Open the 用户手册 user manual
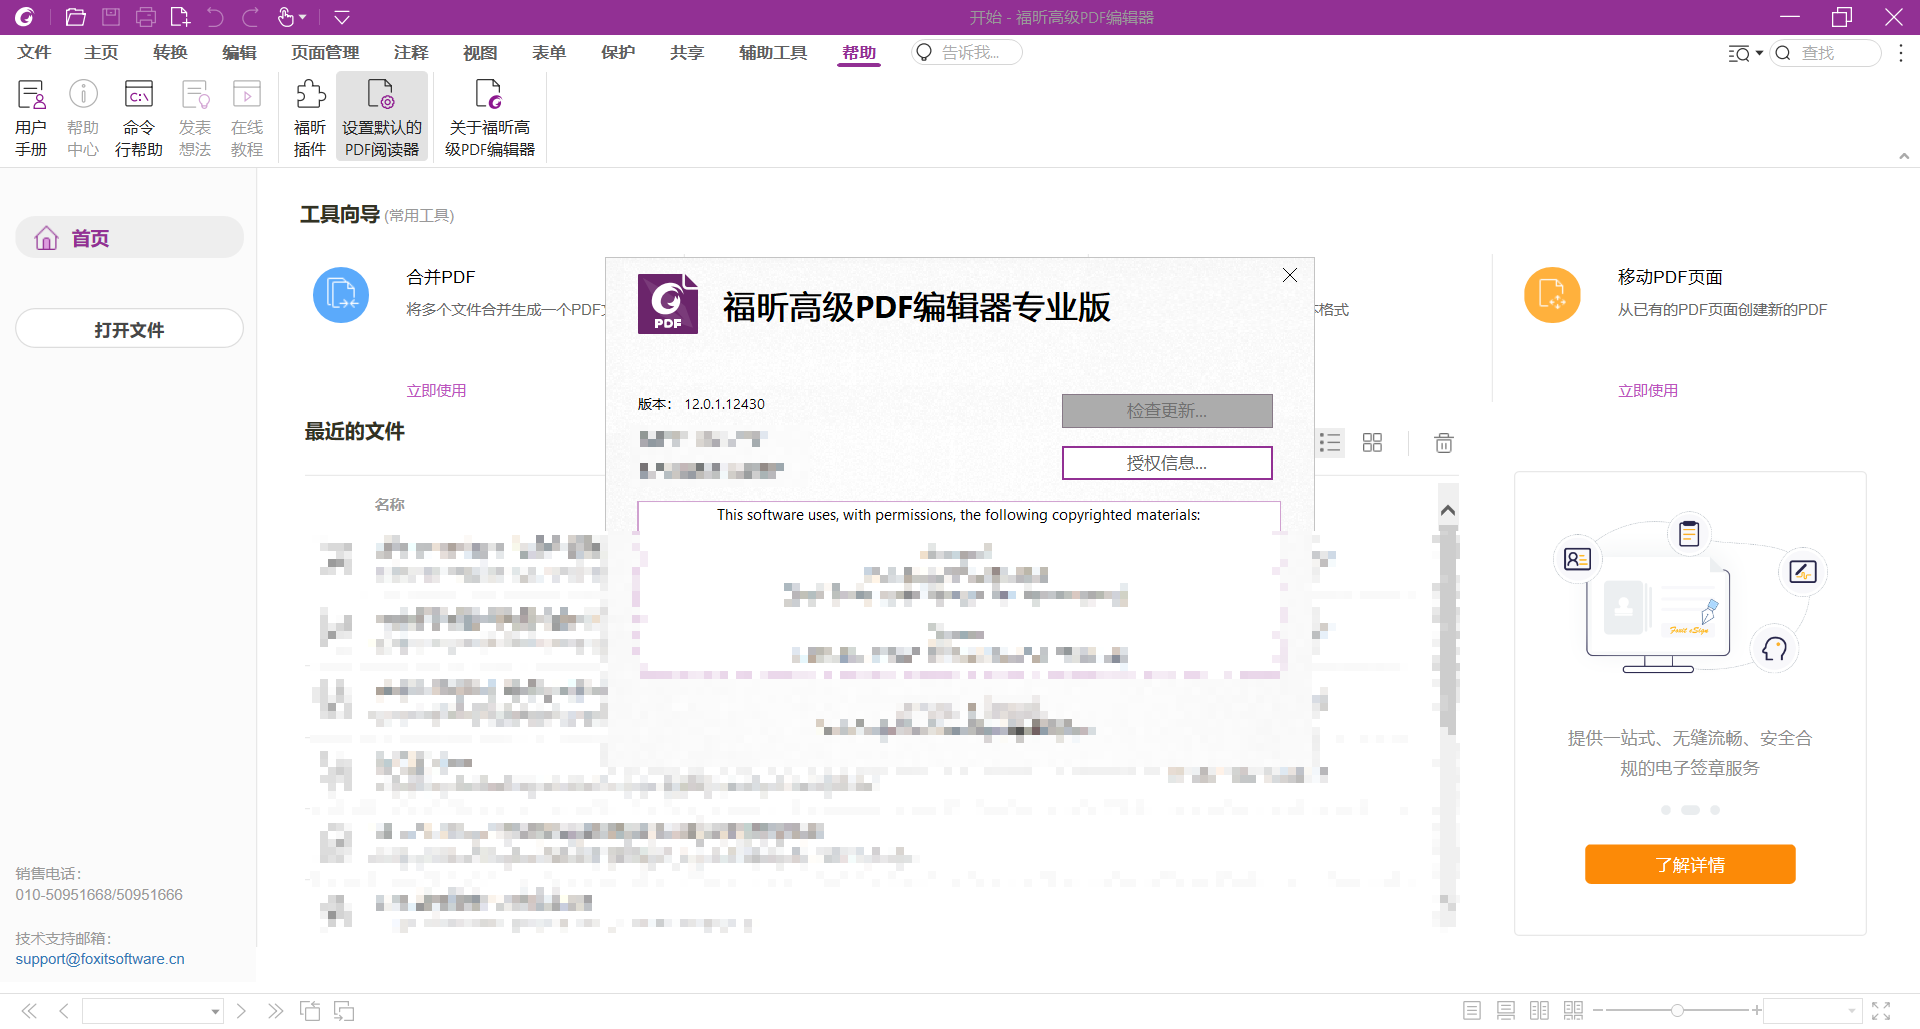The image size is (1920, 1029). point(31,117)
